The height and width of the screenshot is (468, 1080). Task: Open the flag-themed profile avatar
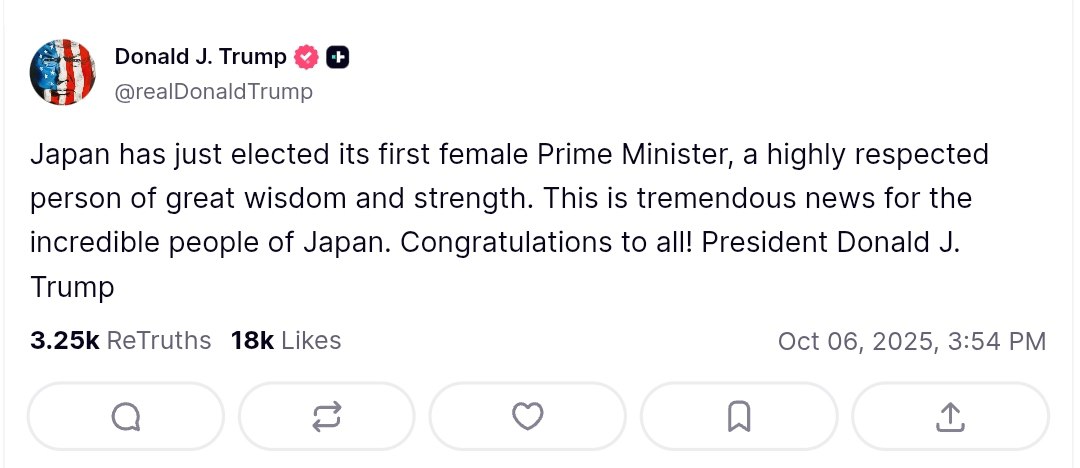(x=62, y=73)
